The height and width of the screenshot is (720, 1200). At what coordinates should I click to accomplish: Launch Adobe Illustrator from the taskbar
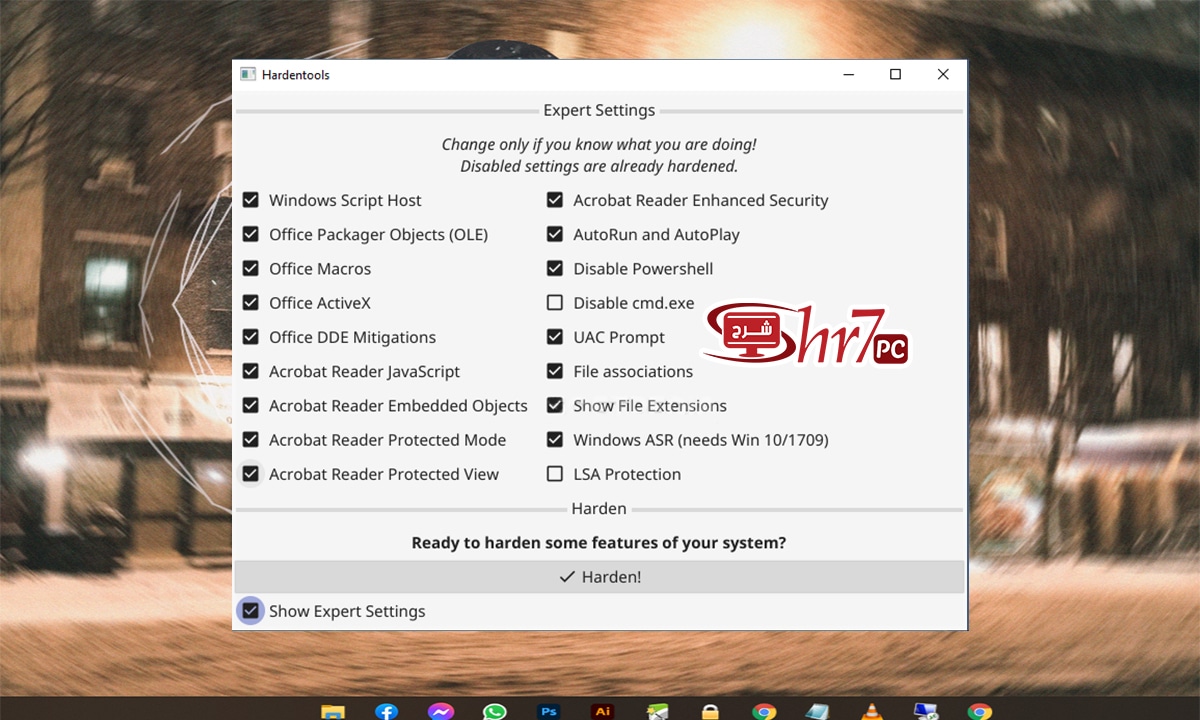[x=602, y=711]
